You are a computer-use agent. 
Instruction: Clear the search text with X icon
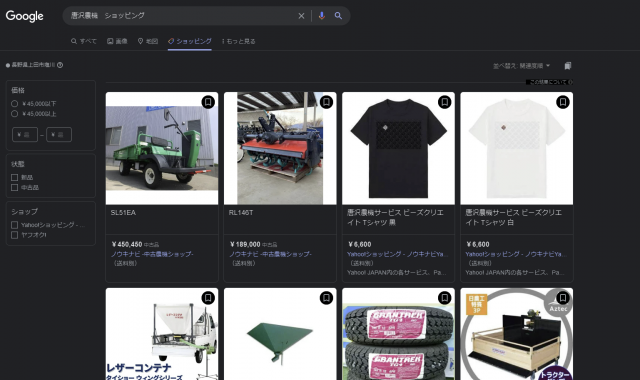coord(301,16)
